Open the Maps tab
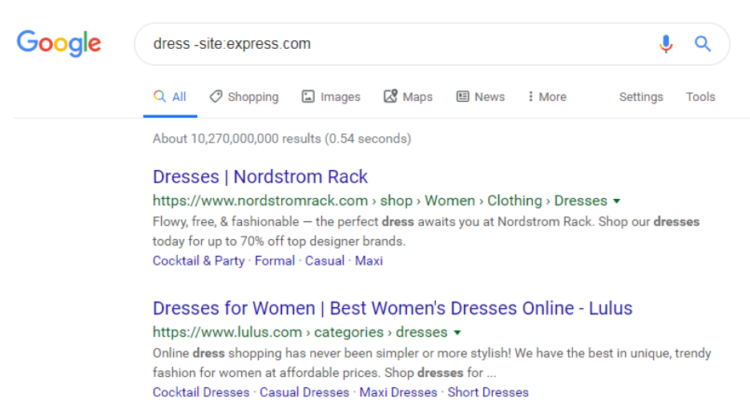This screenshot has height=409, width=750. click(408, 97)
